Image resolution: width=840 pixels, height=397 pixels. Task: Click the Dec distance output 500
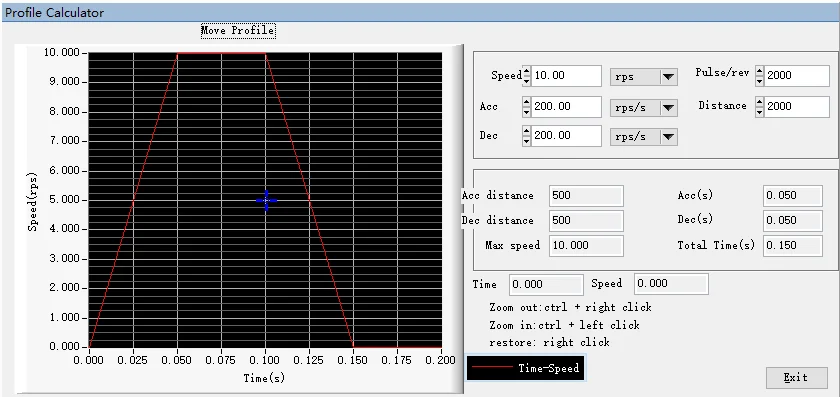pos(586,220)
